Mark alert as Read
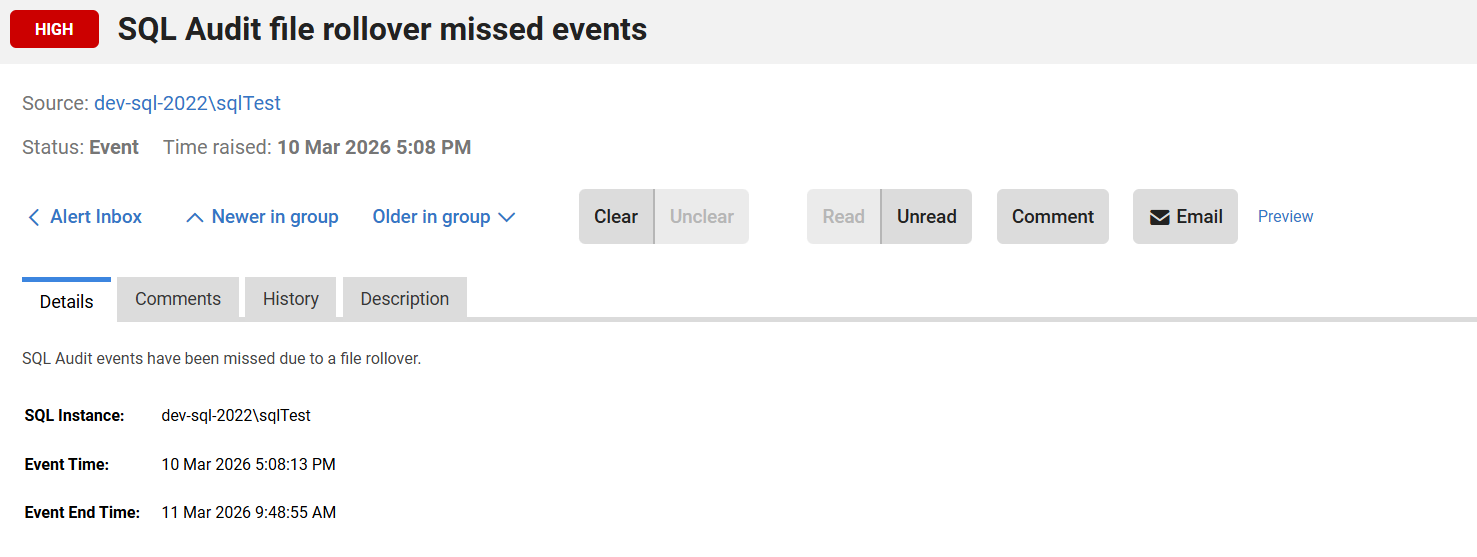 [843, 217]
